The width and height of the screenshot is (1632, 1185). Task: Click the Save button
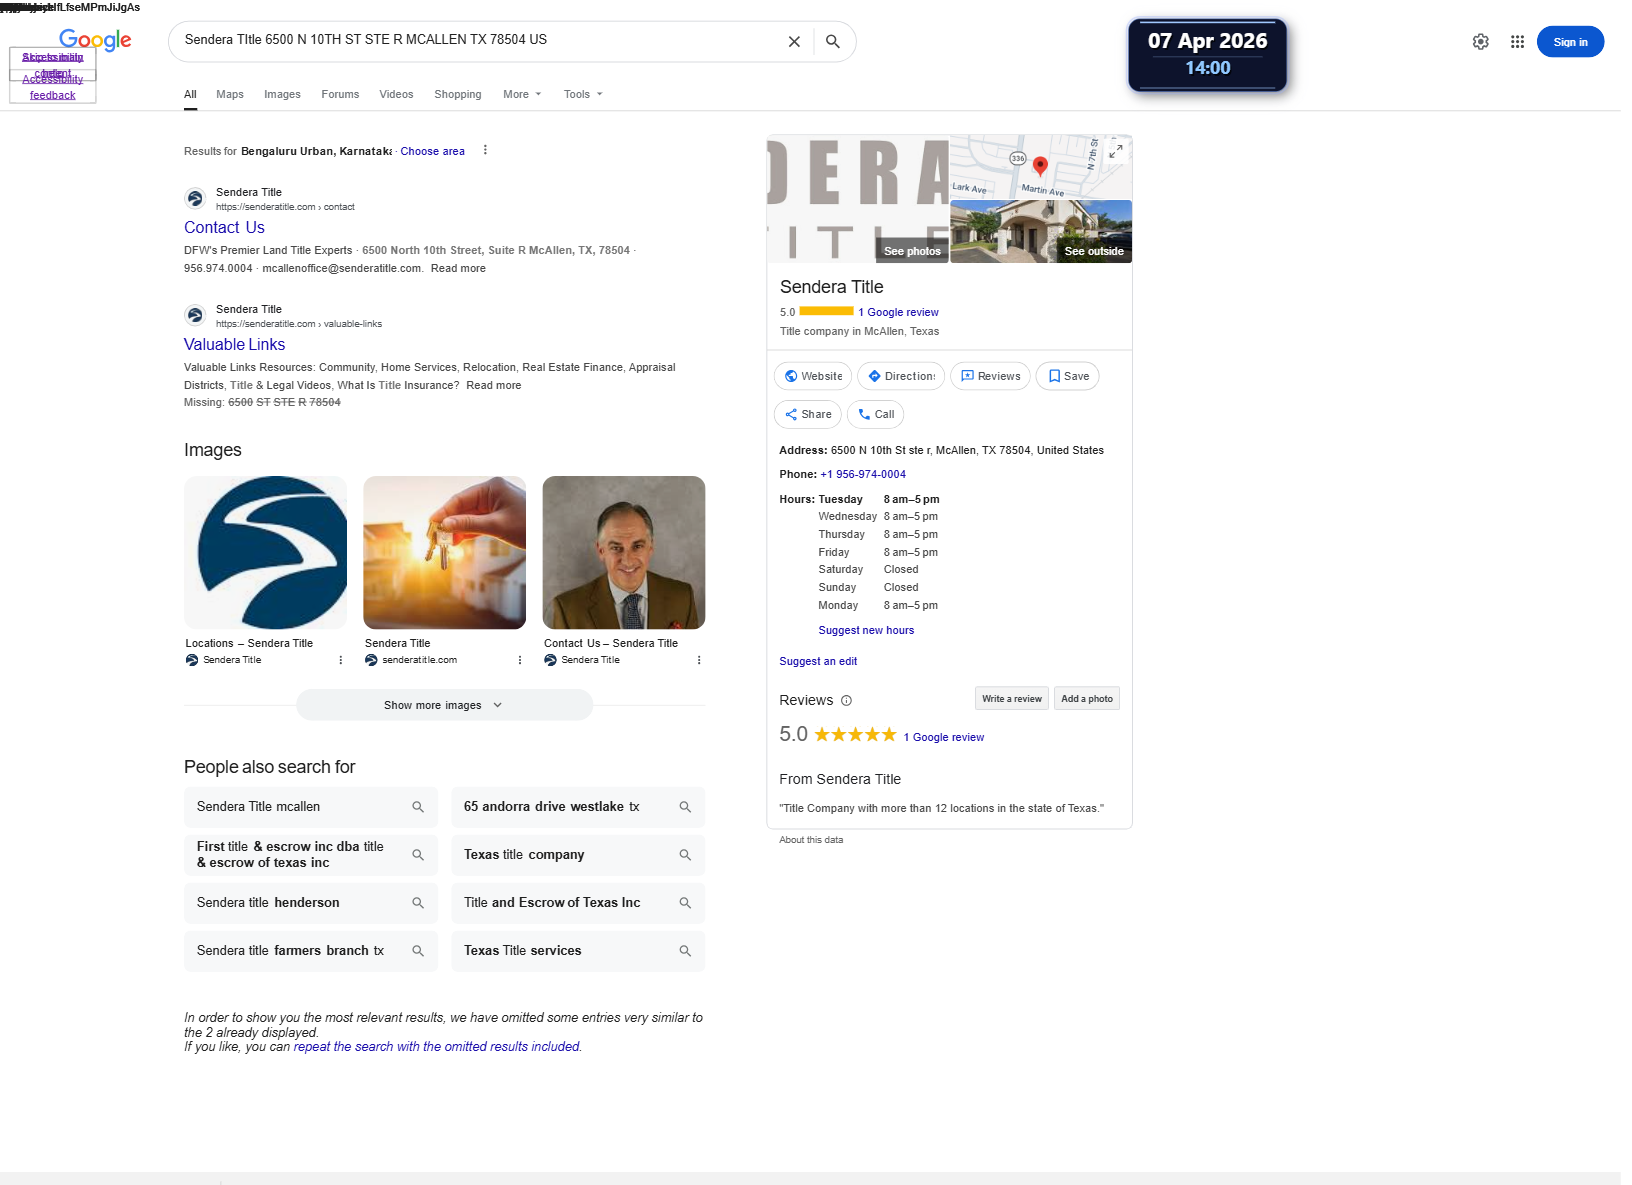tap(1067, 376)
